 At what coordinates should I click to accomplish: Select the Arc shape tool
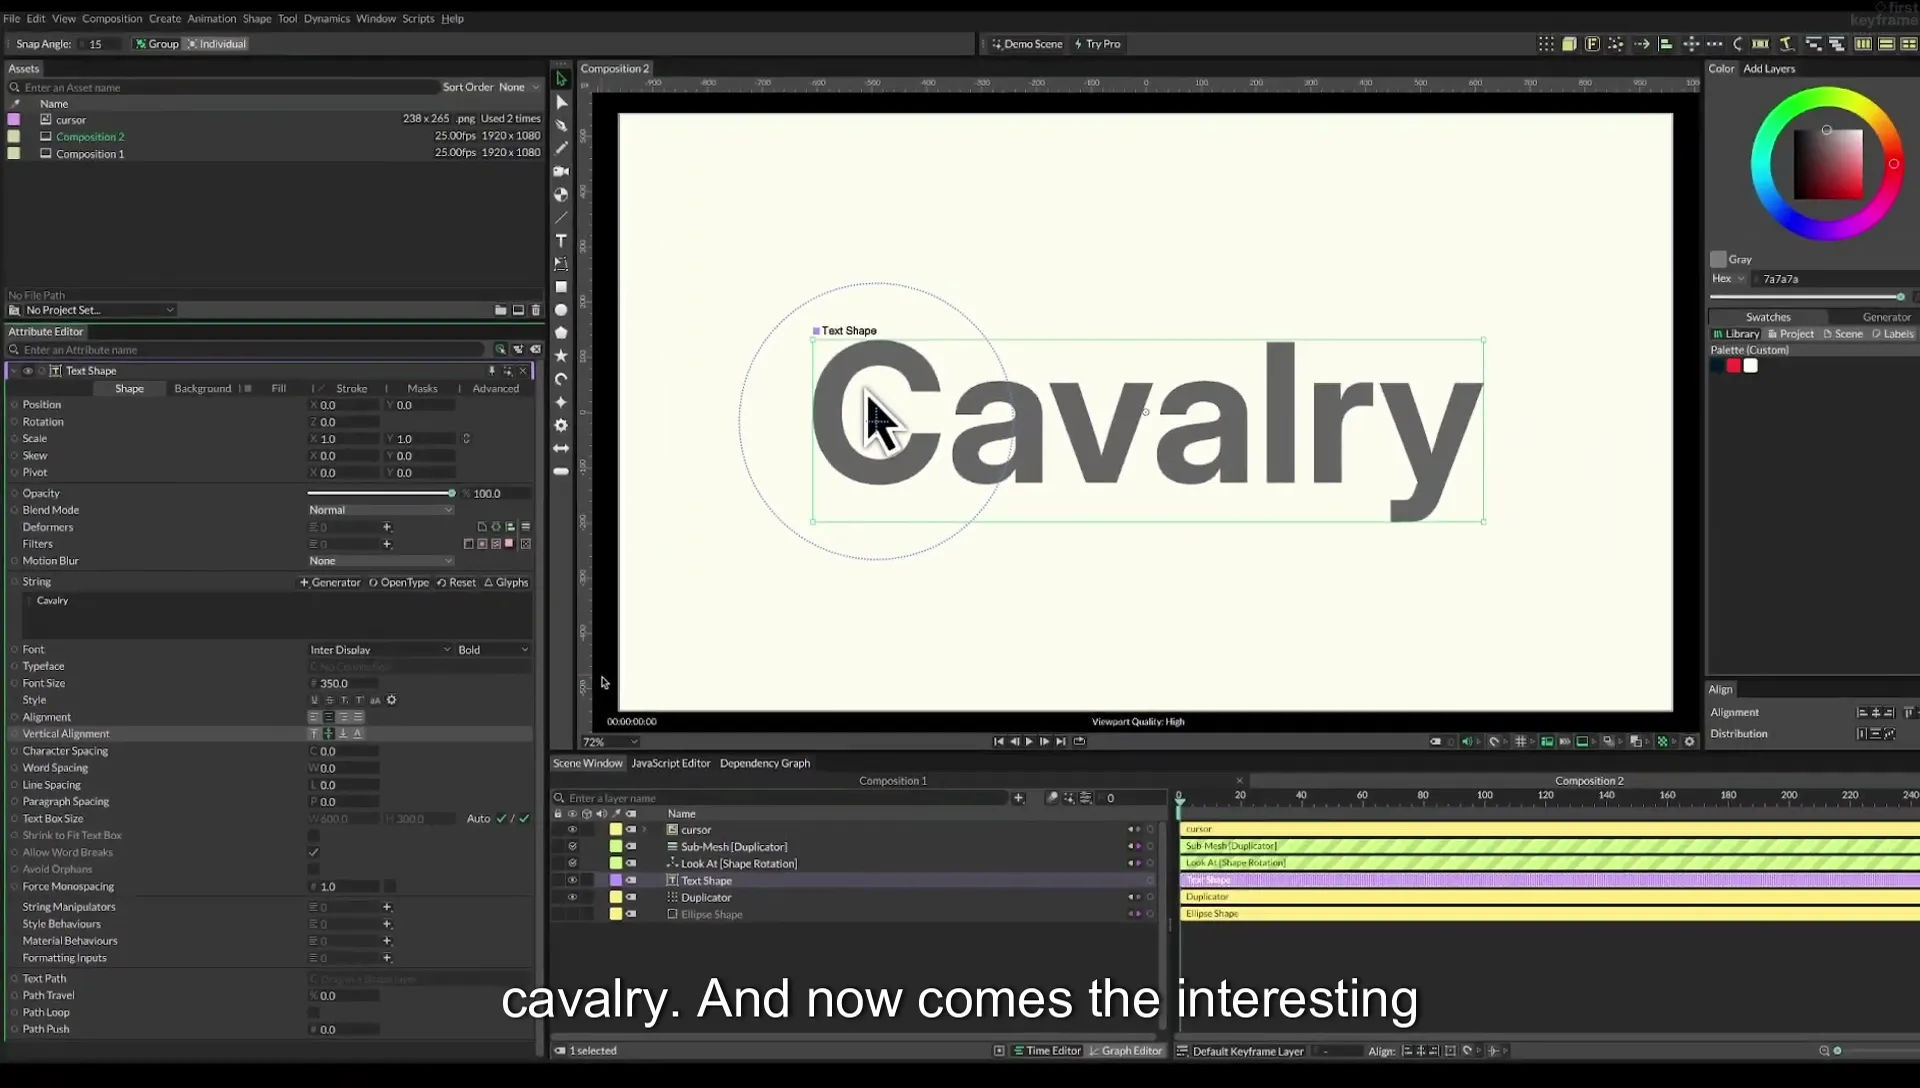tap(561, 379)
